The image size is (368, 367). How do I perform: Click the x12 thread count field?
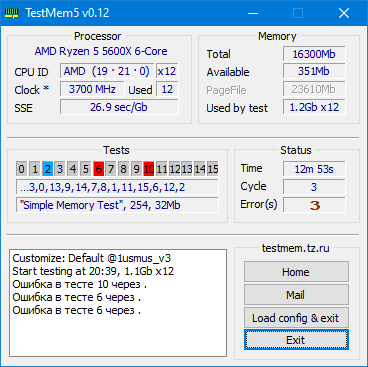coord(167,71)
